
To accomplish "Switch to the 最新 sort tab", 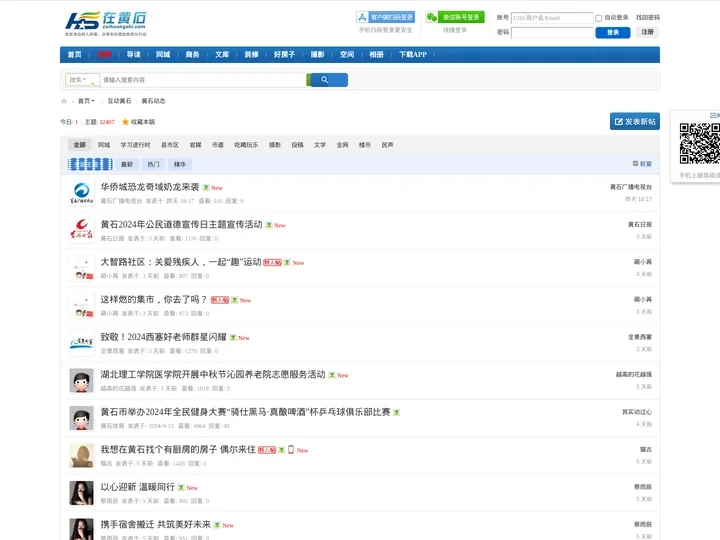I will [x=127, y=164].
